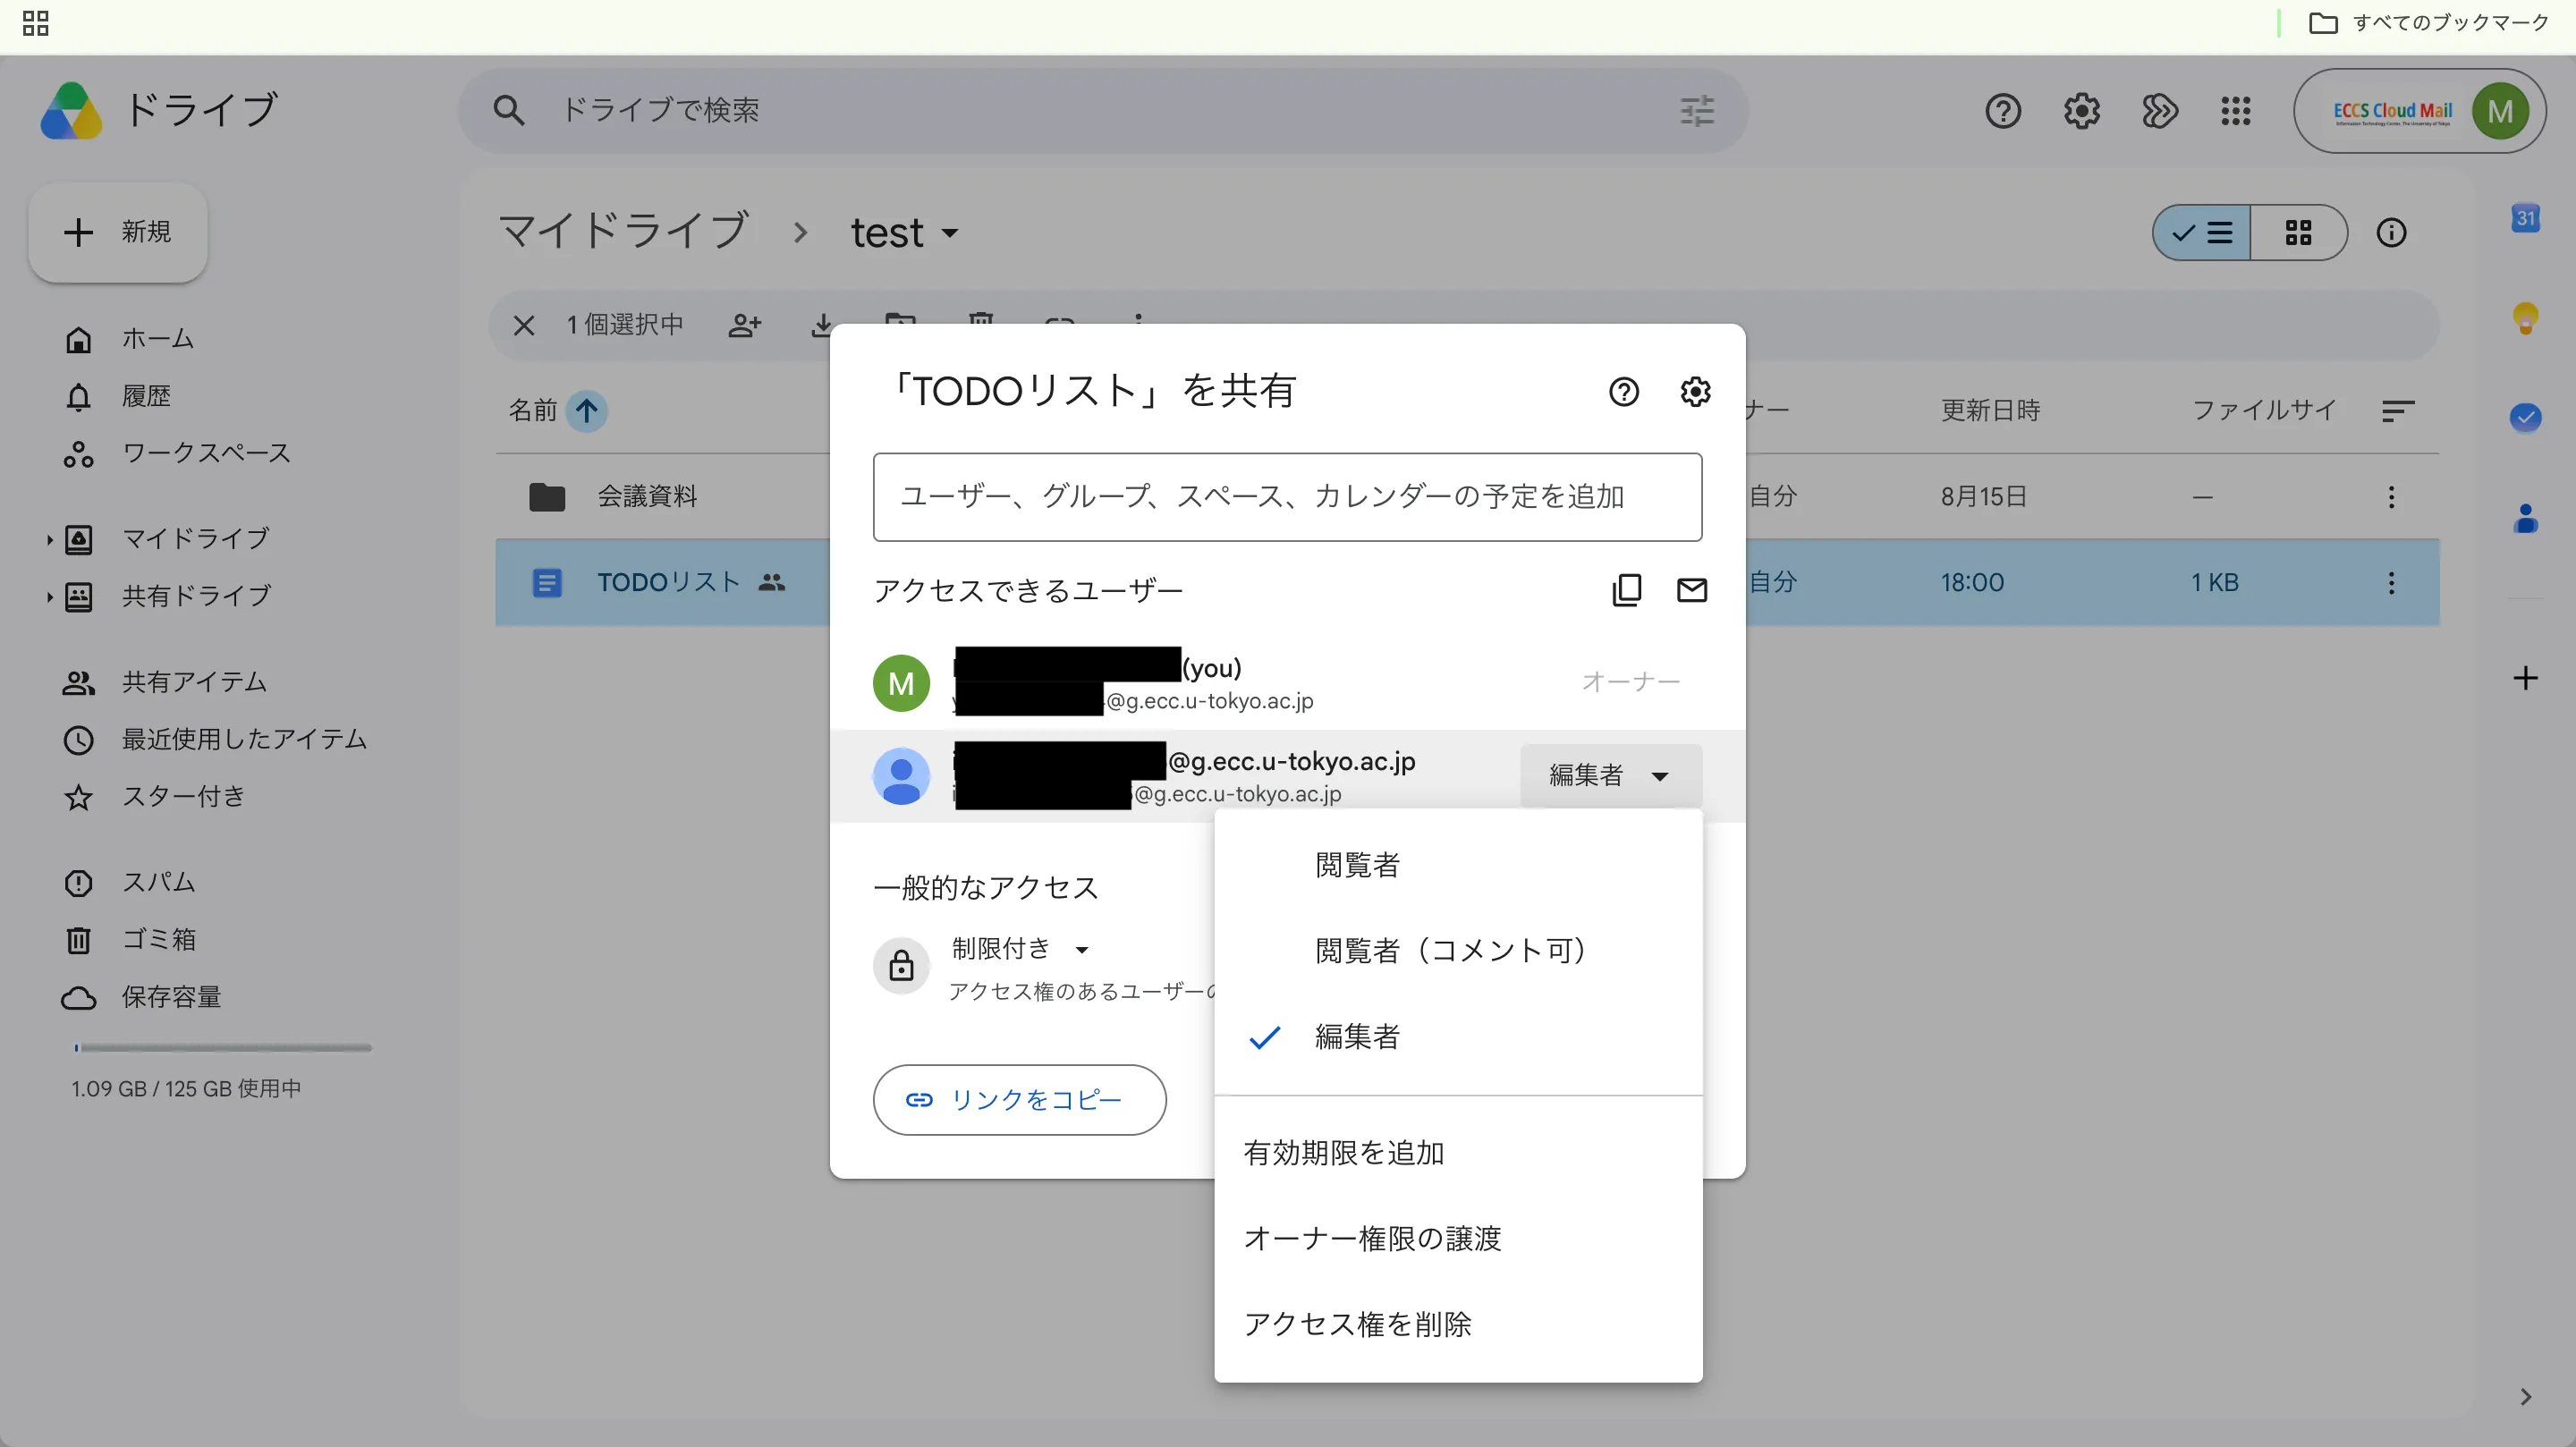Switch to grid layout view

[x=2298, y=233]
